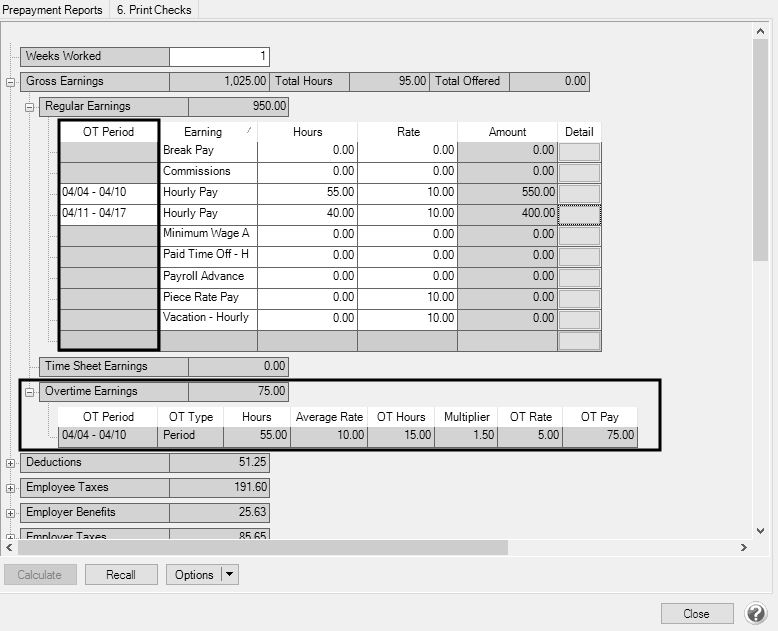This screenshot has width=778, height=631.
Task: Collapse the Overtime Earnings section
Action: click(30, 392)
